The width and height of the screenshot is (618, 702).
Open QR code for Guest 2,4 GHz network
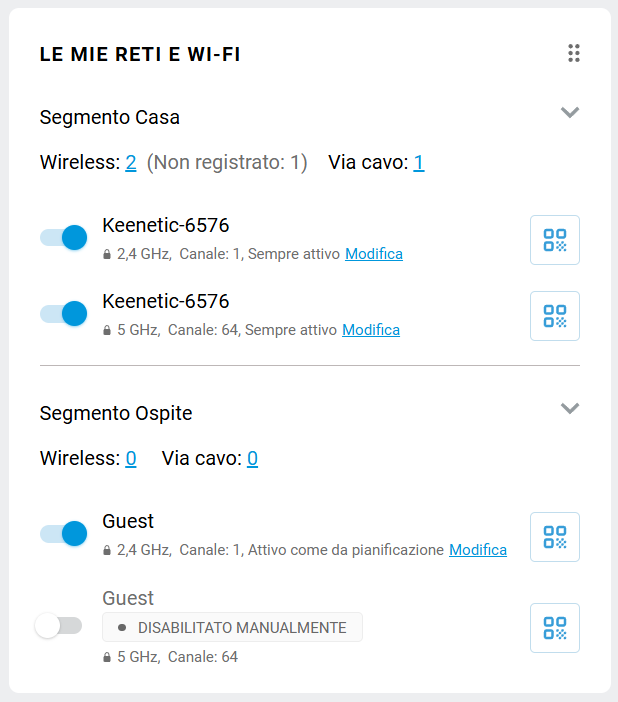tap(554, 537)
